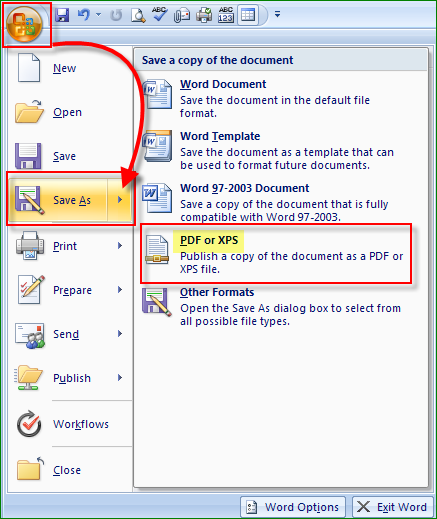Image resolution: width=437 pixels, height=519 pixels.
Task: Click the Redo/Repeat icon in the toolbar
Action: click(x=116, y=15)
